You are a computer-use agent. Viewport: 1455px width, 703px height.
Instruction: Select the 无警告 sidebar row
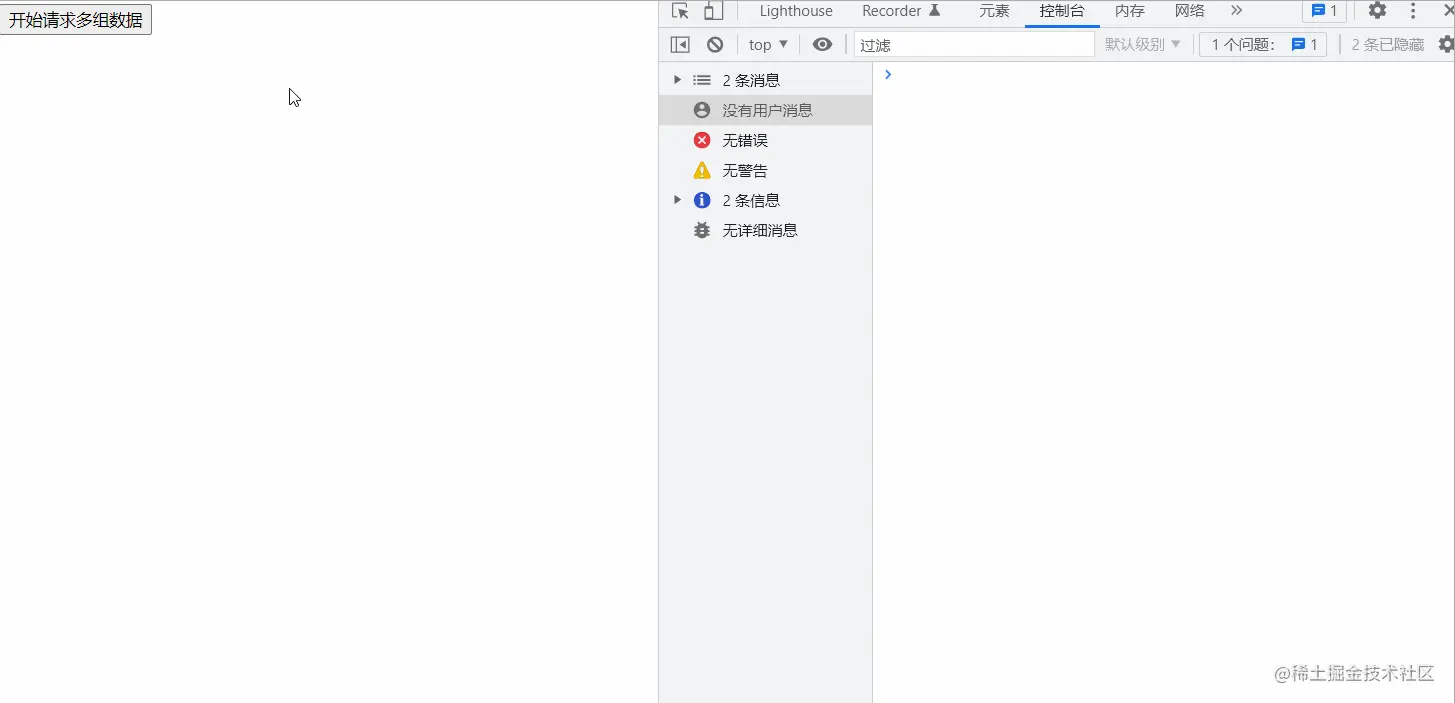[765, 170]
